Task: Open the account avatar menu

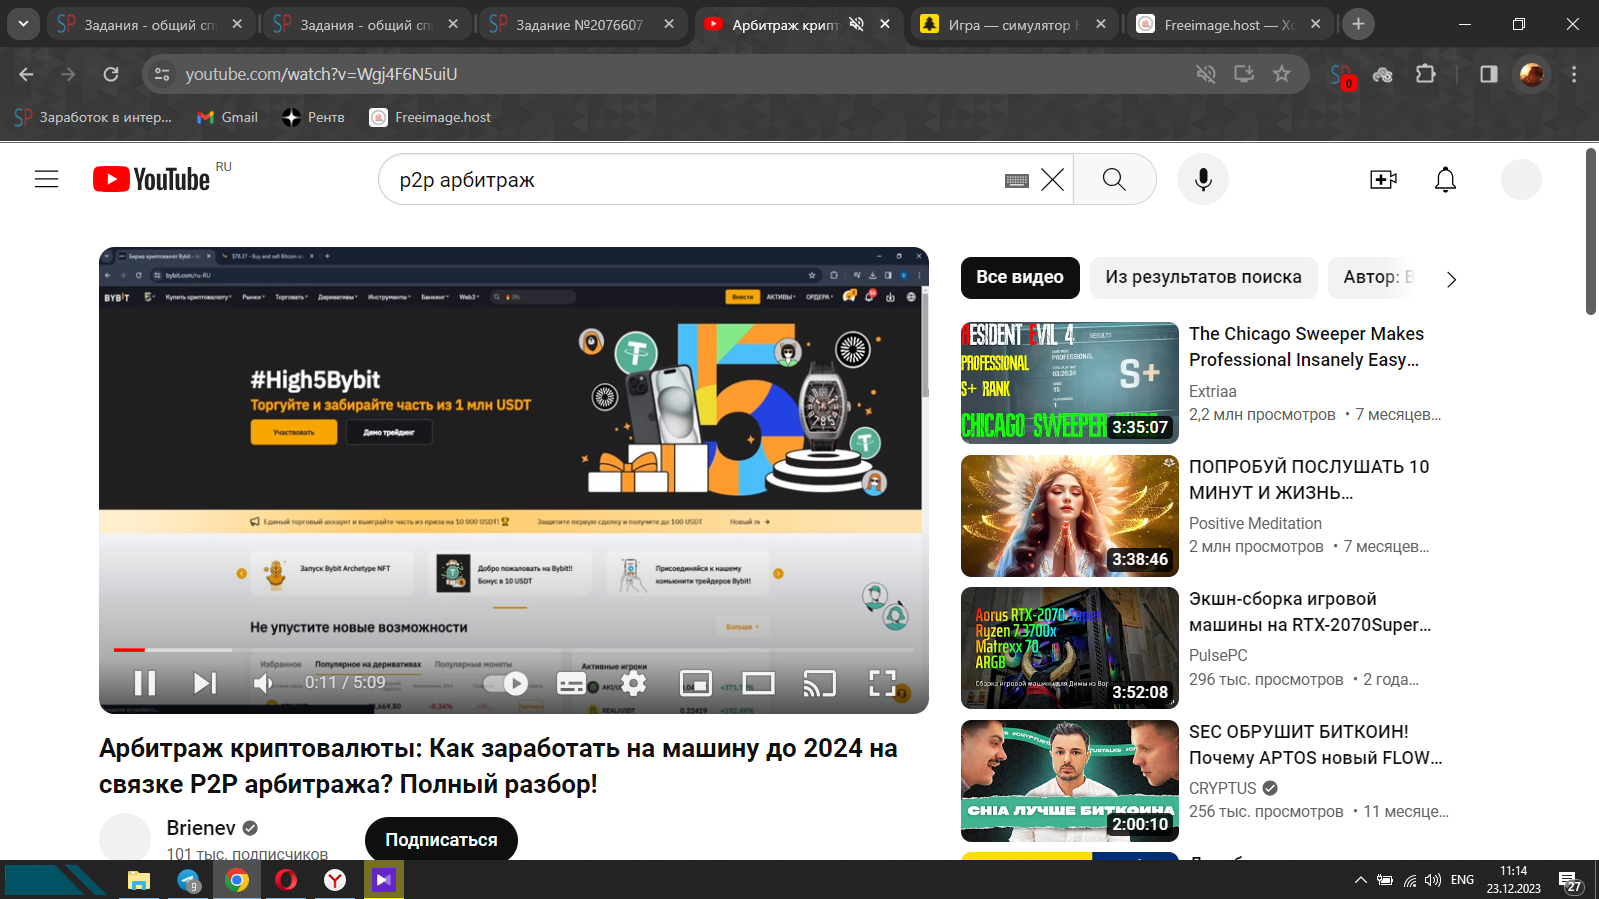Action: [x=1521, y=179]
